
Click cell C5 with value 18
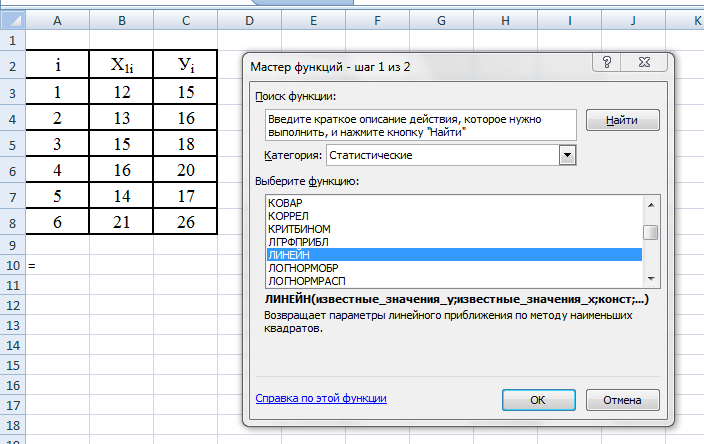click(x=186, y=144)
